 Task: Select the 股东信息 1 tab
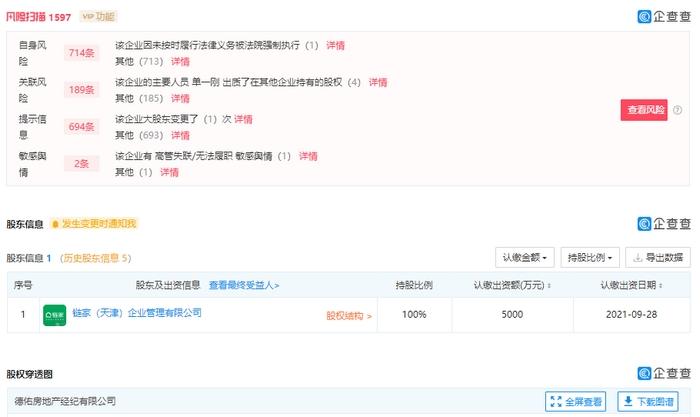(29, 258)
